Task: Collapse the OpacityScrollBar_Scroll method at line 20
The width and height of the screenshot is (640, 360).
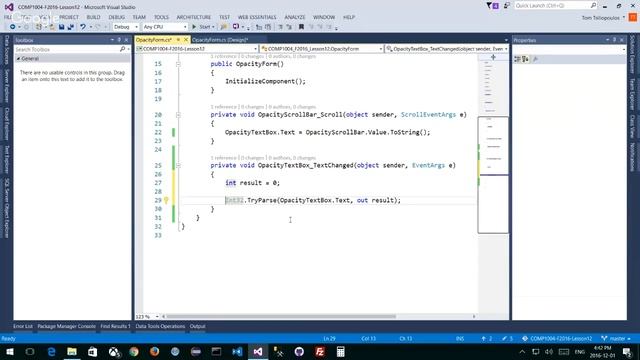Action: [178, 115]
